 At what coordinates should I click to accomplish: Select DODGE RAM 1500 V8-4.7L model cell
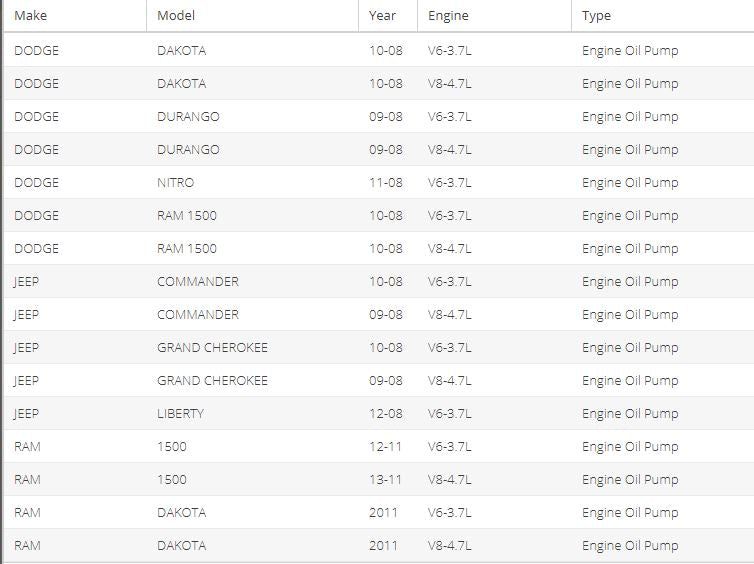[x=187, y=249]
